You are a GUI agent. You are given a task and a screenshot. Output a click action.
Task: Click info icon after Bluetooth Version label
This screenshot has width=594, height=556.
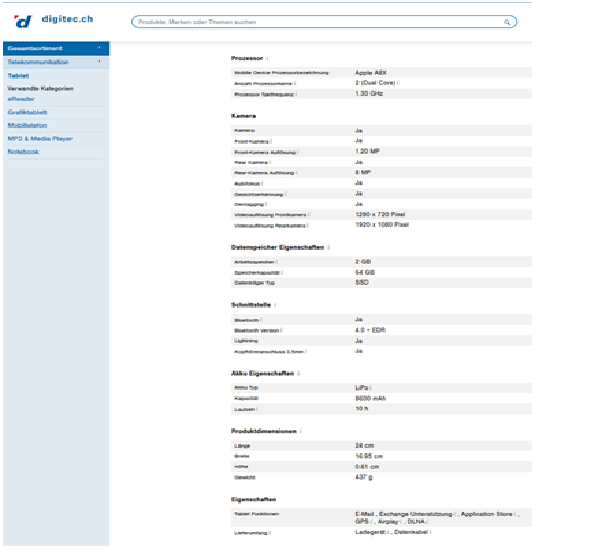pos(281,331)
